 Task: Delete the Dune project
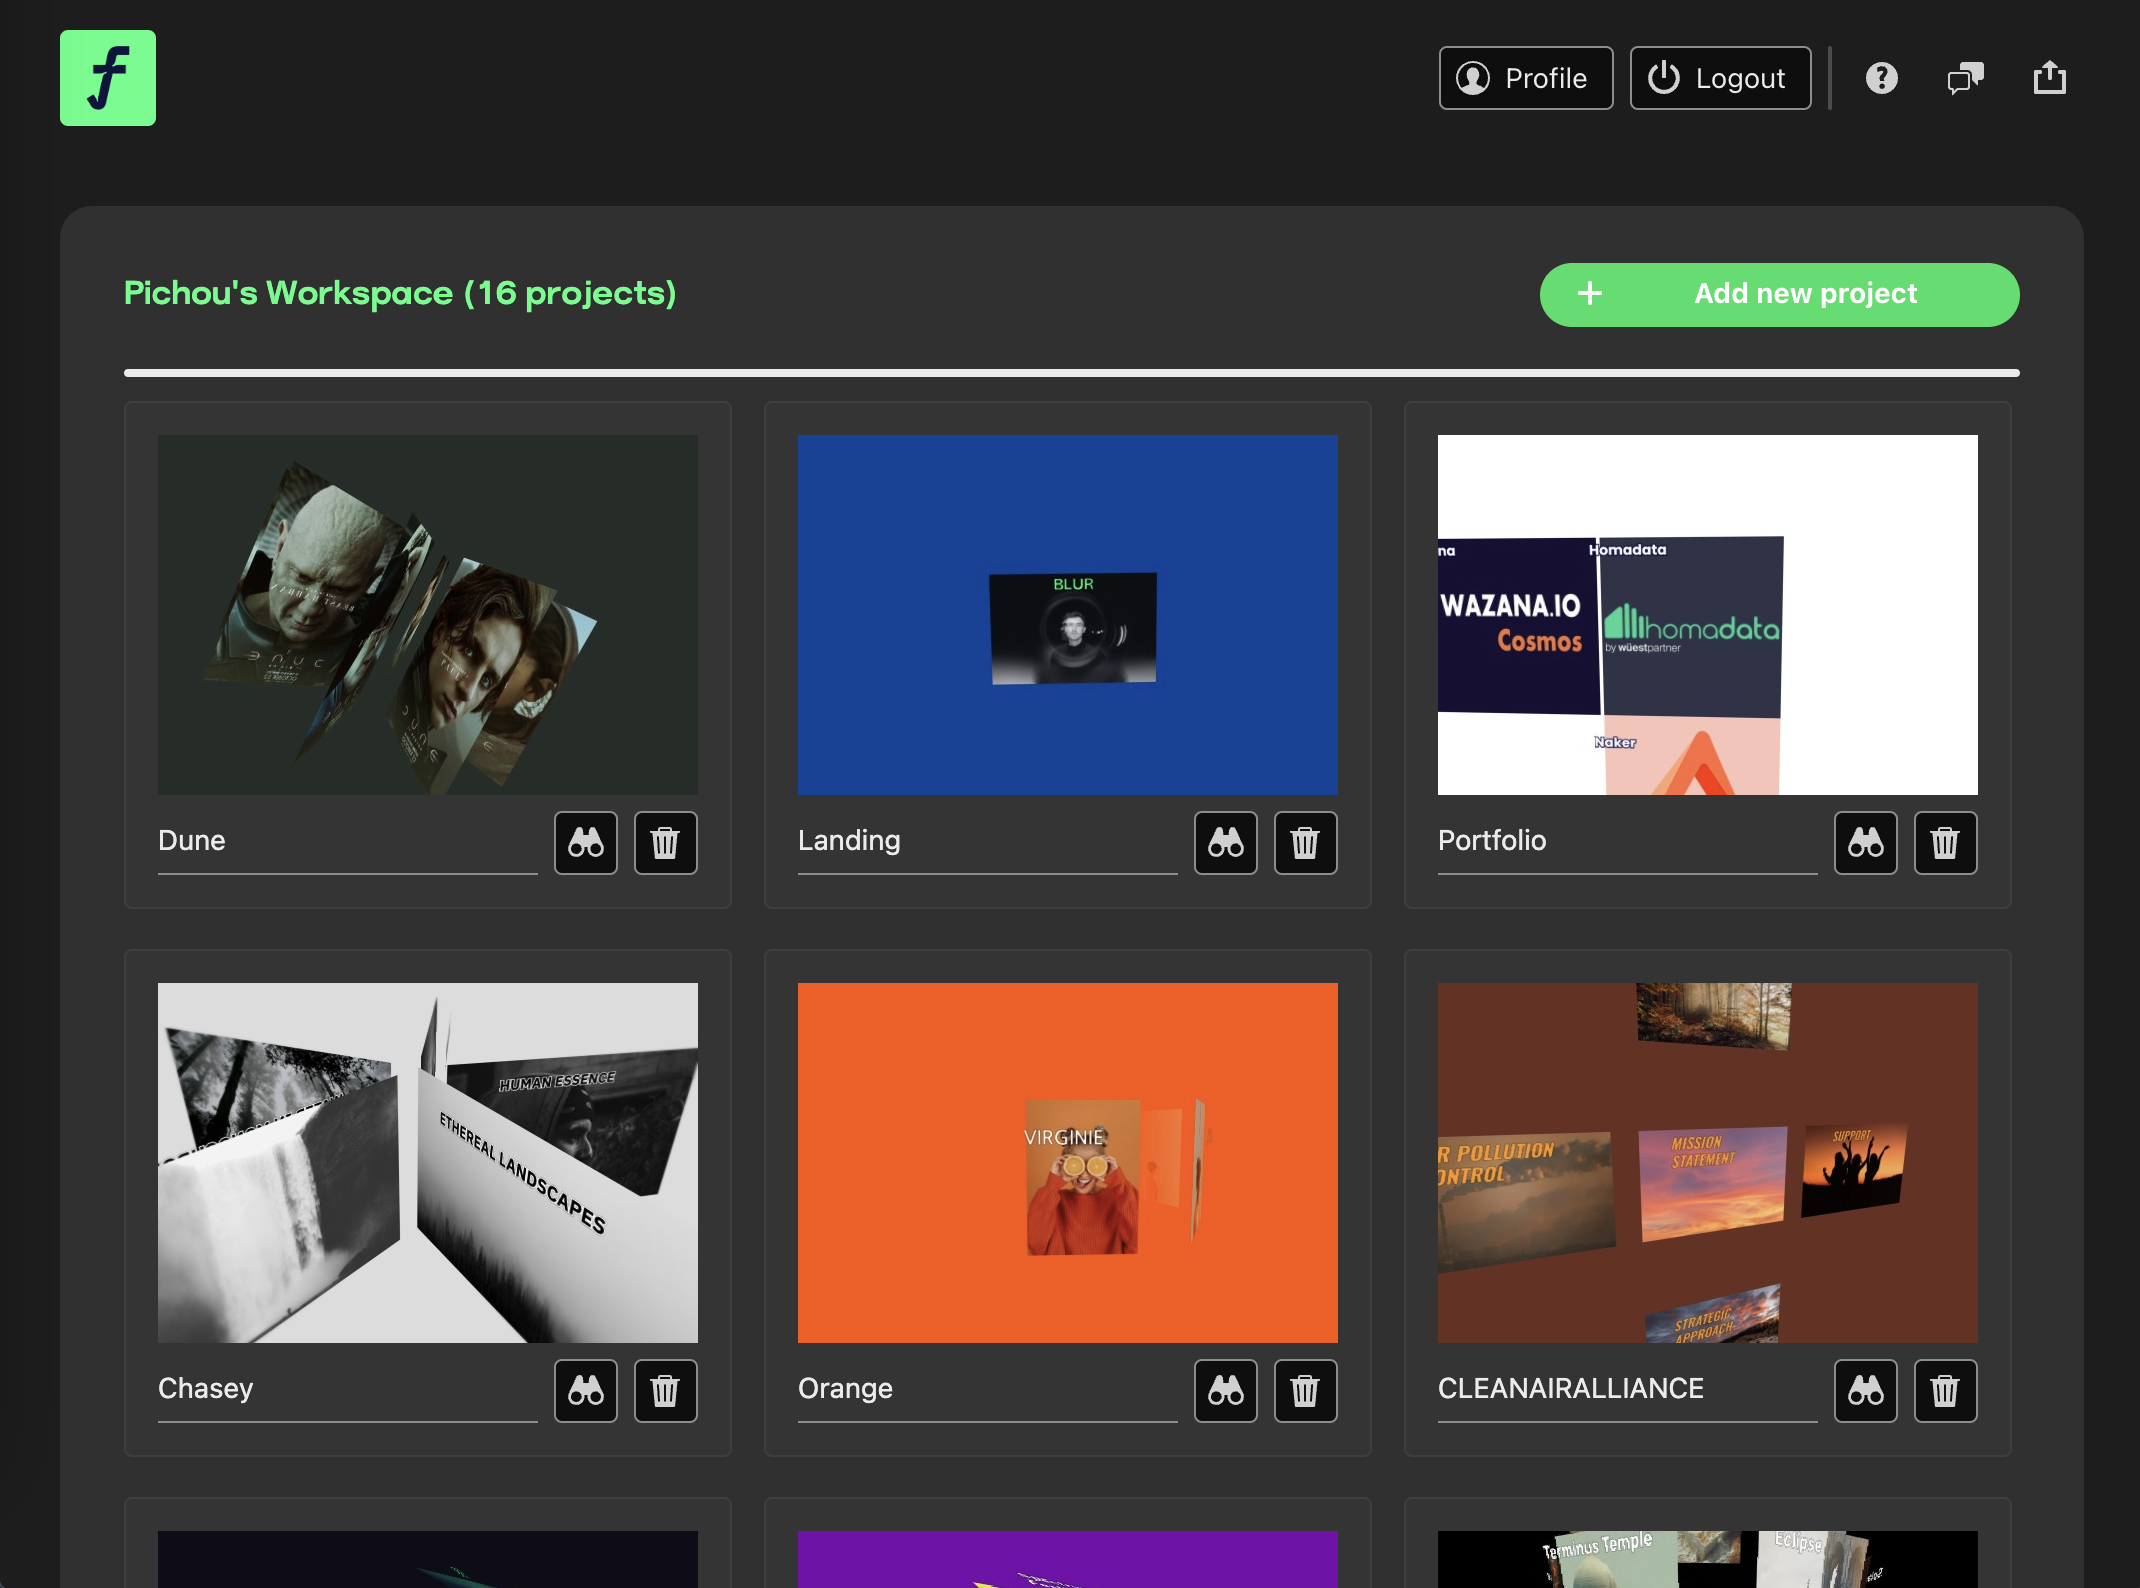(666, 842)
